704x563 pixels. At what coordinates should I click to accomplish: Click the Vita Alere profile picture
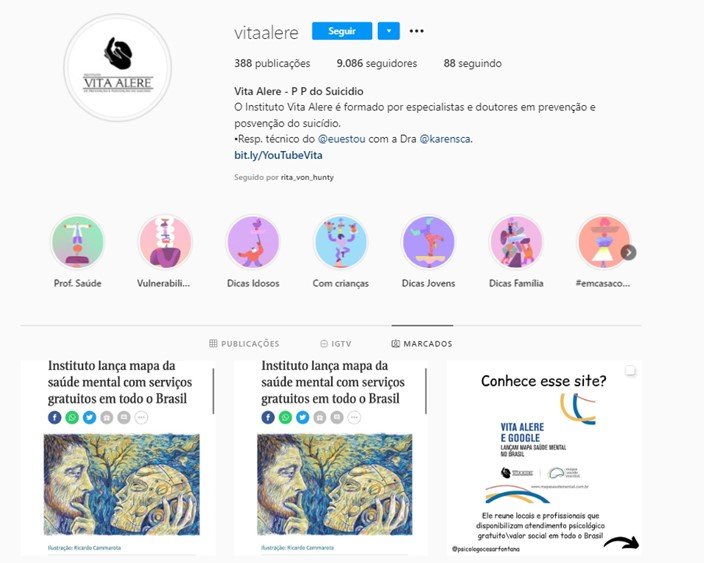click(x=118, y=68)
